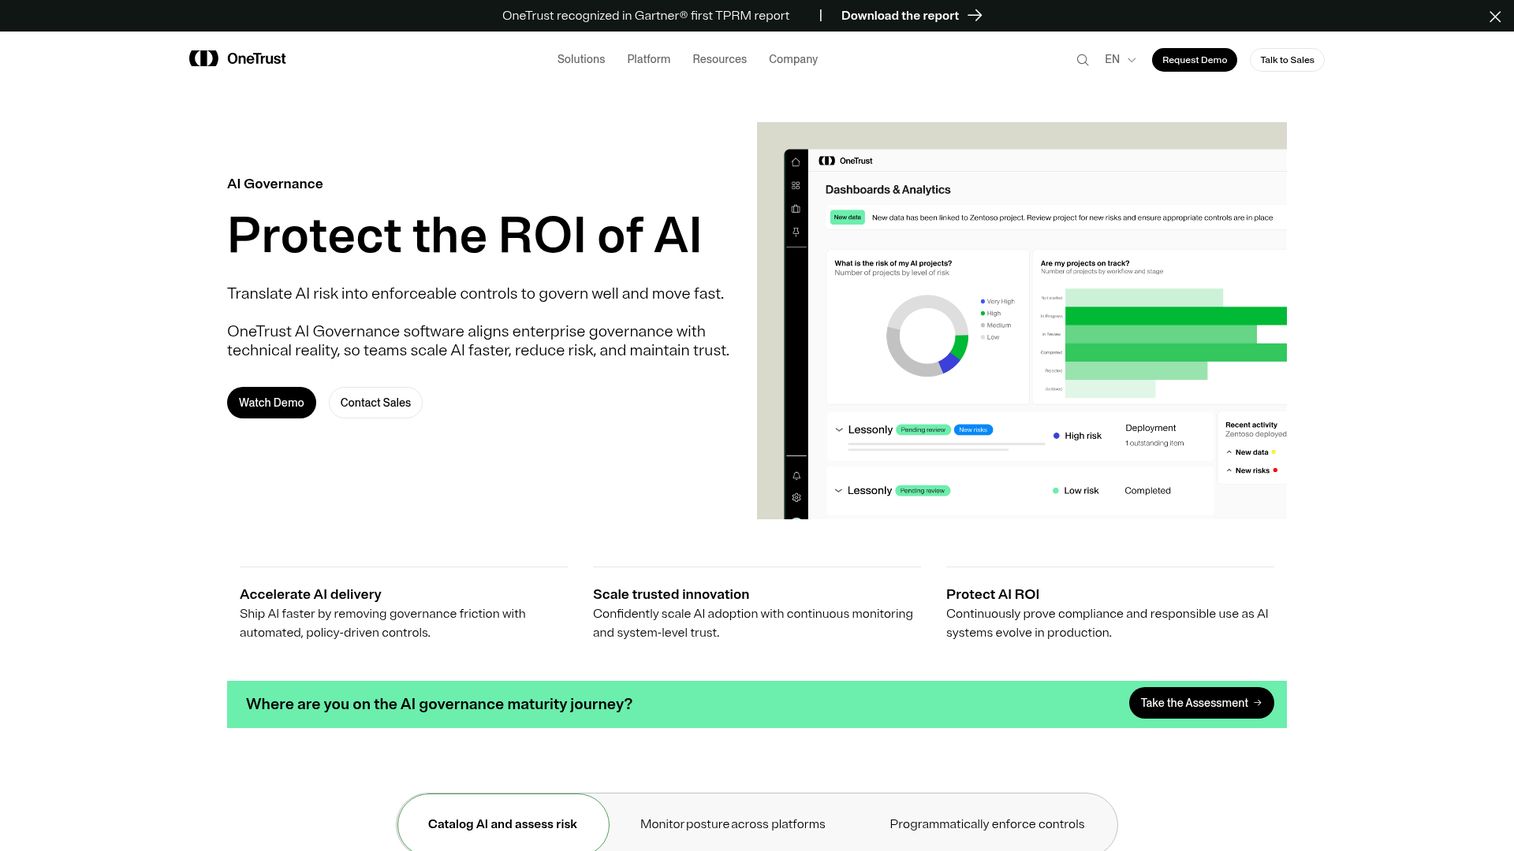The height and width of the screenshot is (851, 1514).
Task: Click the "AI Governance" label above the headline
Action: point(275,184)
